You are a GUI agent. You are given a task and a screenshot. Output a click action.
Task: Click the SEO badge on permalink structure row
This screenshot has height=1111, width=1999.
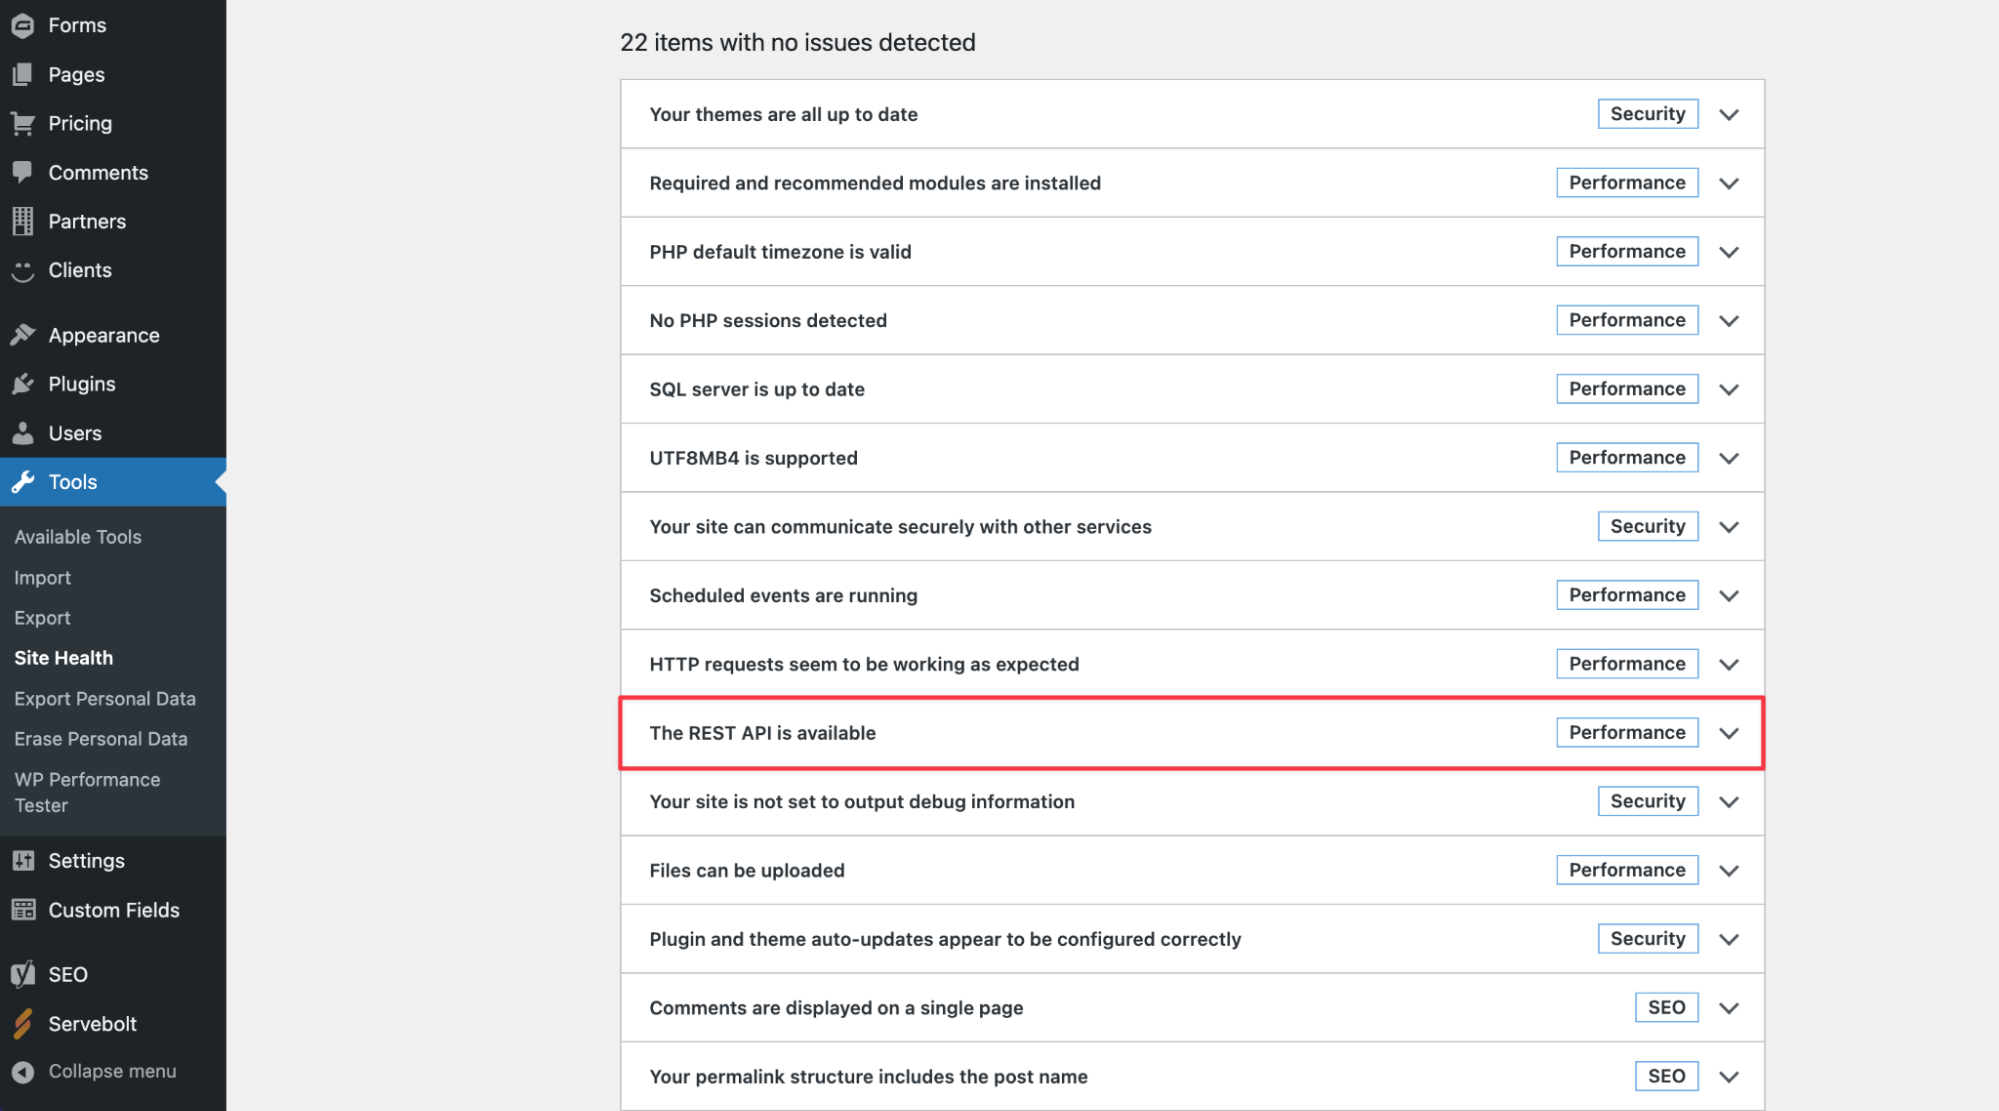(x=1666, y=1076)
